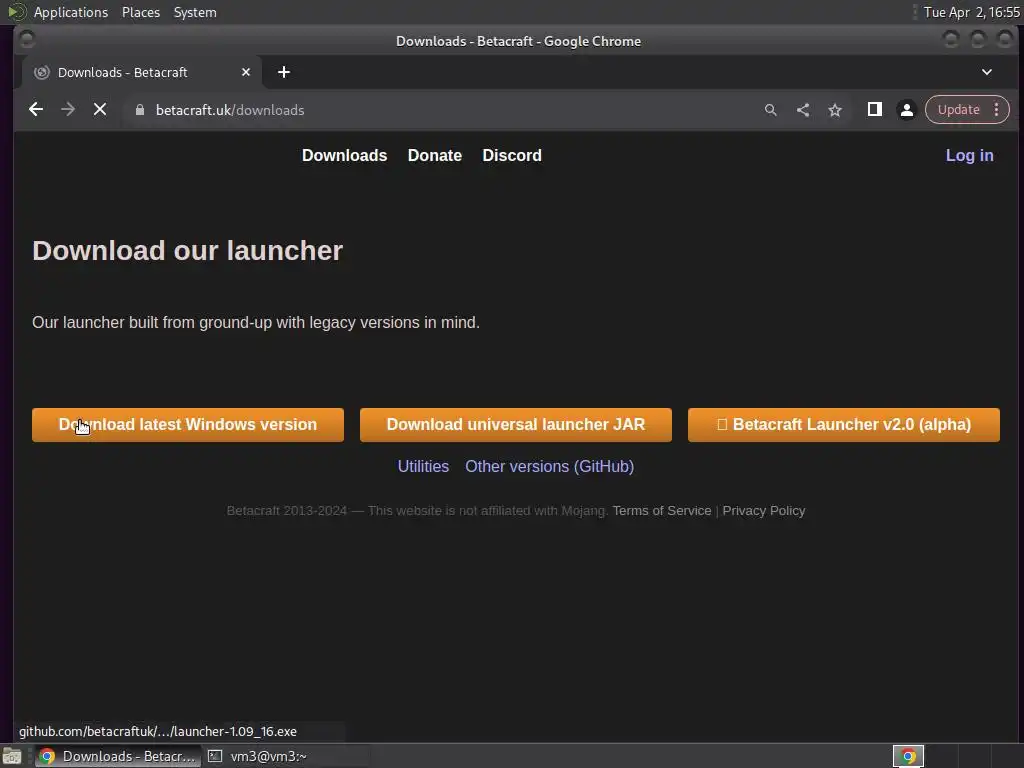Click the forward navigation arrow
1024x768 pixels.
[68, 110]
